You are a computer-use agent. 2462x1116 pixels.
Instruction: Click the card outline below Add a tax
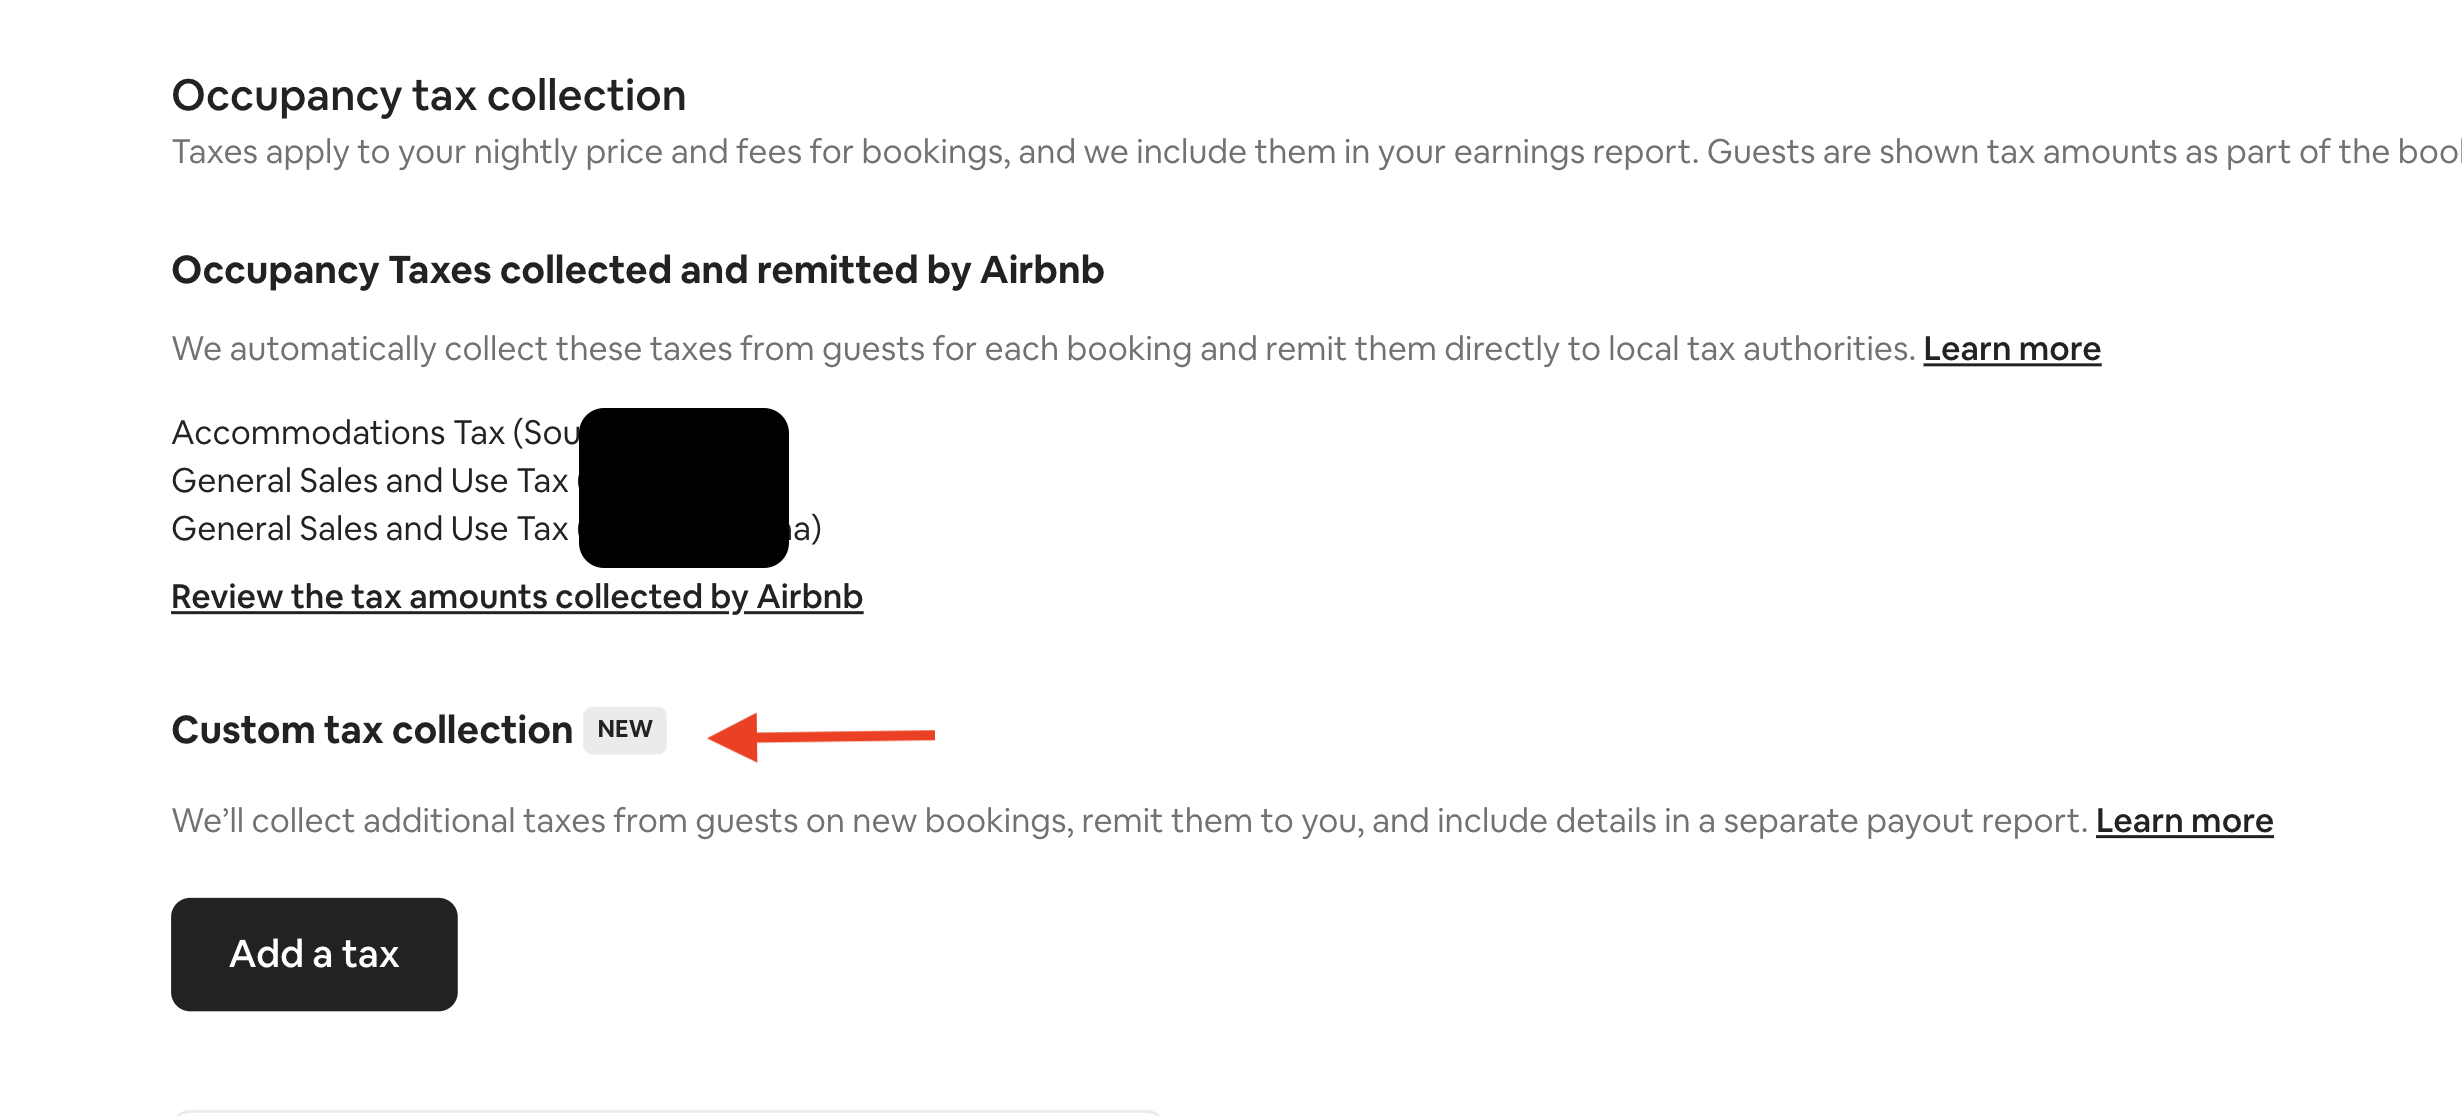(668, 1111)
